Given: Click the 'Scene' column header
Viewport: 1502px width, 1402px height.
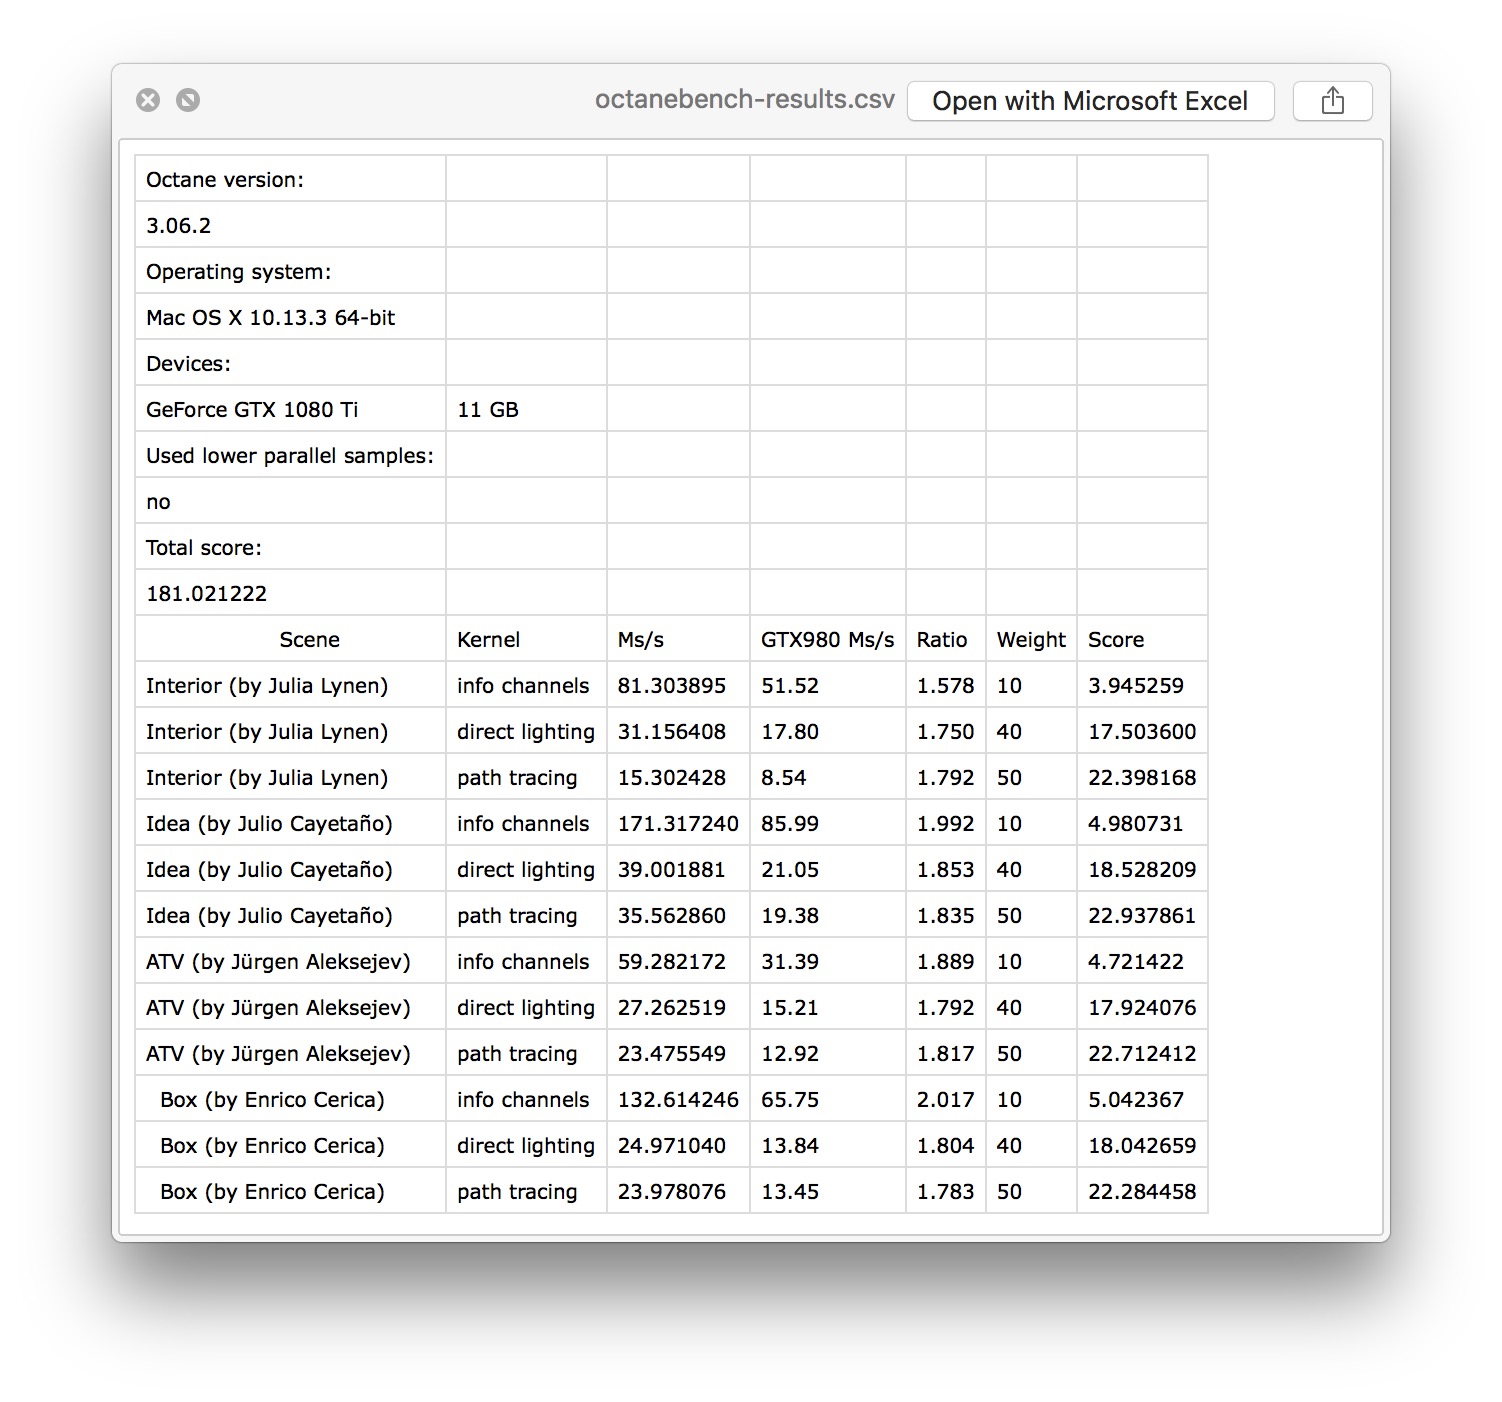Looking at the screenshot, I should pyautogui.click(x=290, y=639).
